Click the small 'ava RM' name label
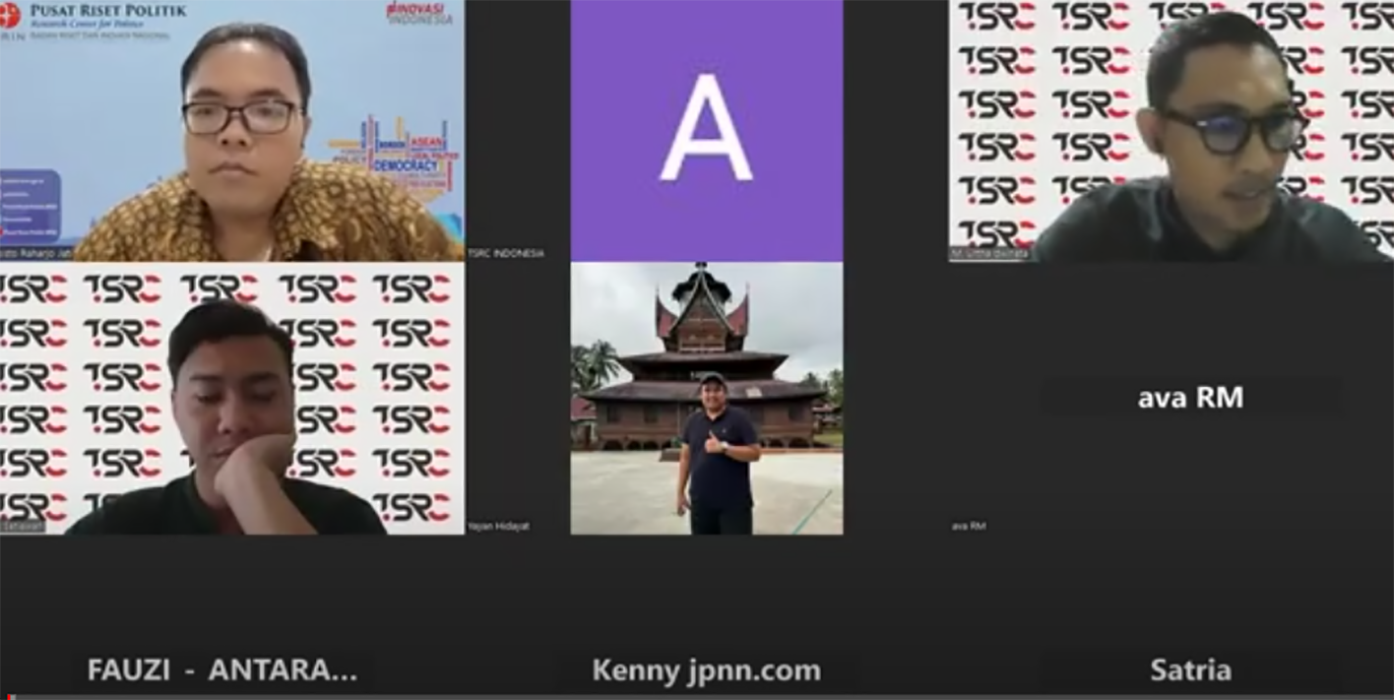1394x700 pixels. (968, 526)
